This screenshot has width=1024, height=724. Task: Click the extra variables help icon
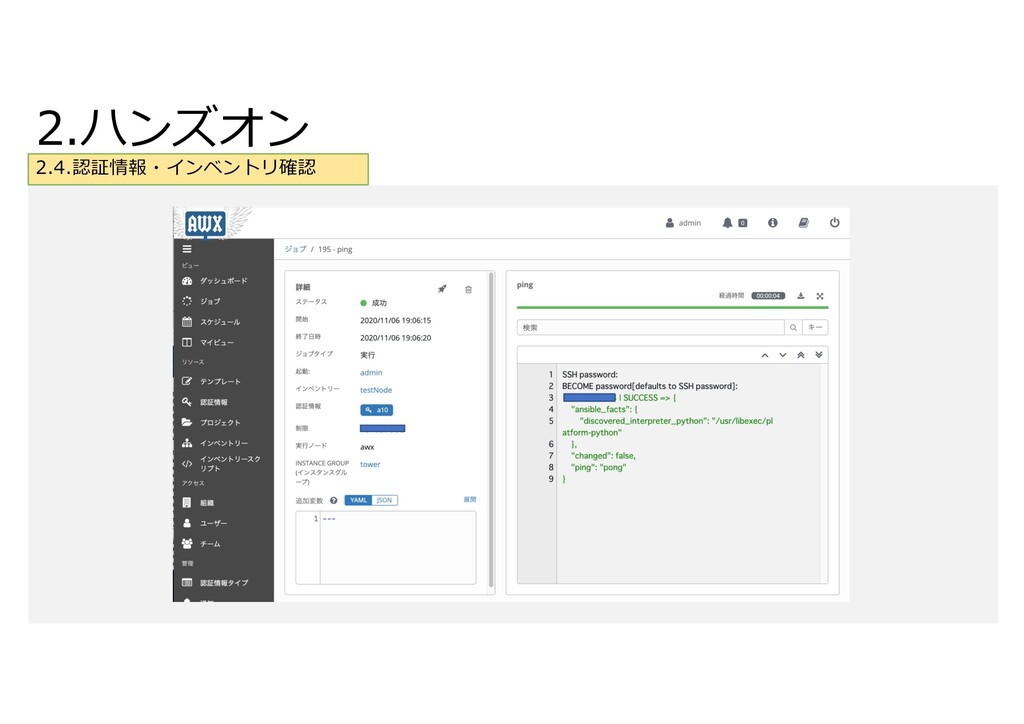(x=333, y=501)
